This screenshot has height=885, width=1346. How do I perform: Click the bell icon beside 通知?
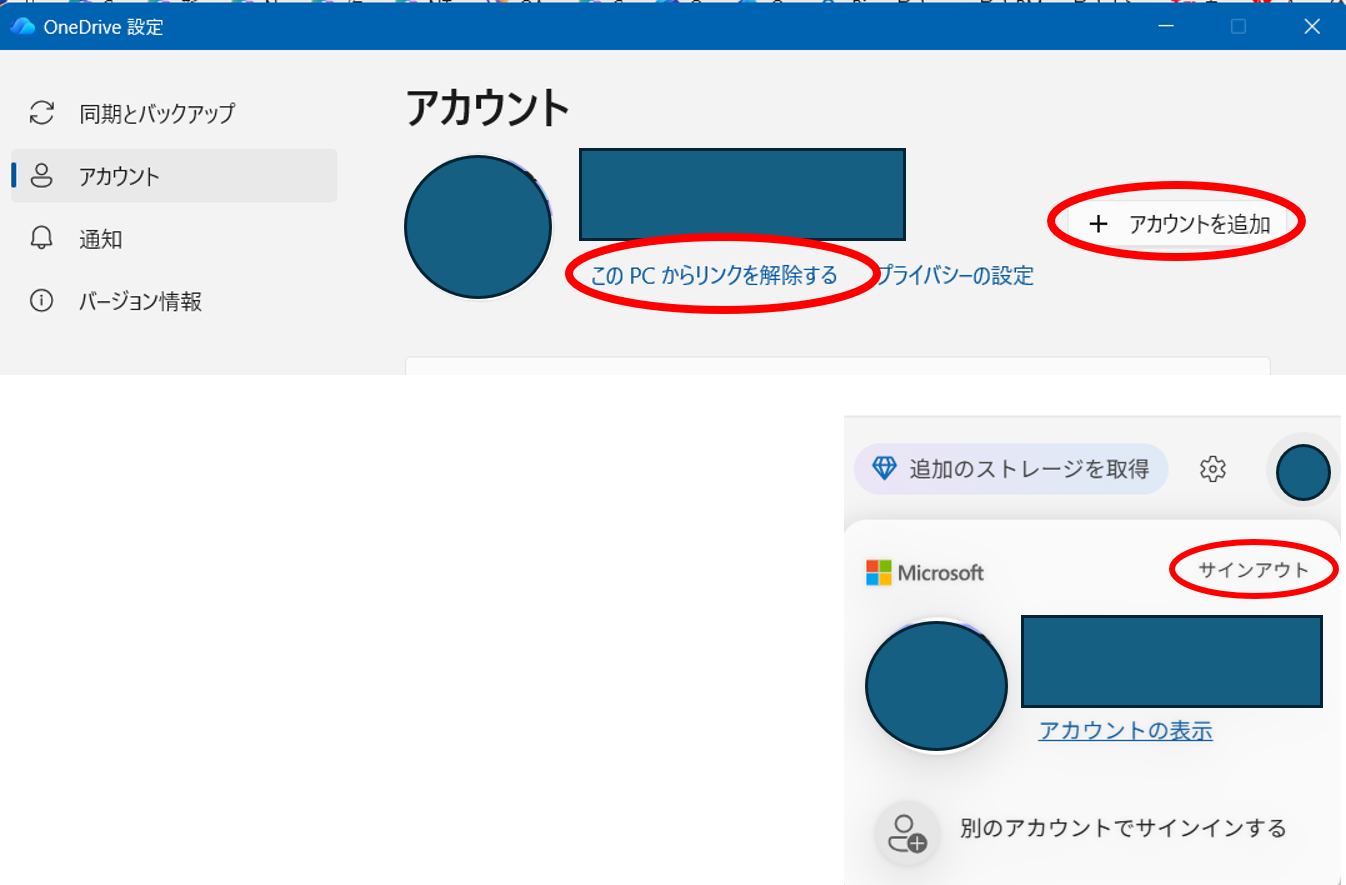(42, 239)
